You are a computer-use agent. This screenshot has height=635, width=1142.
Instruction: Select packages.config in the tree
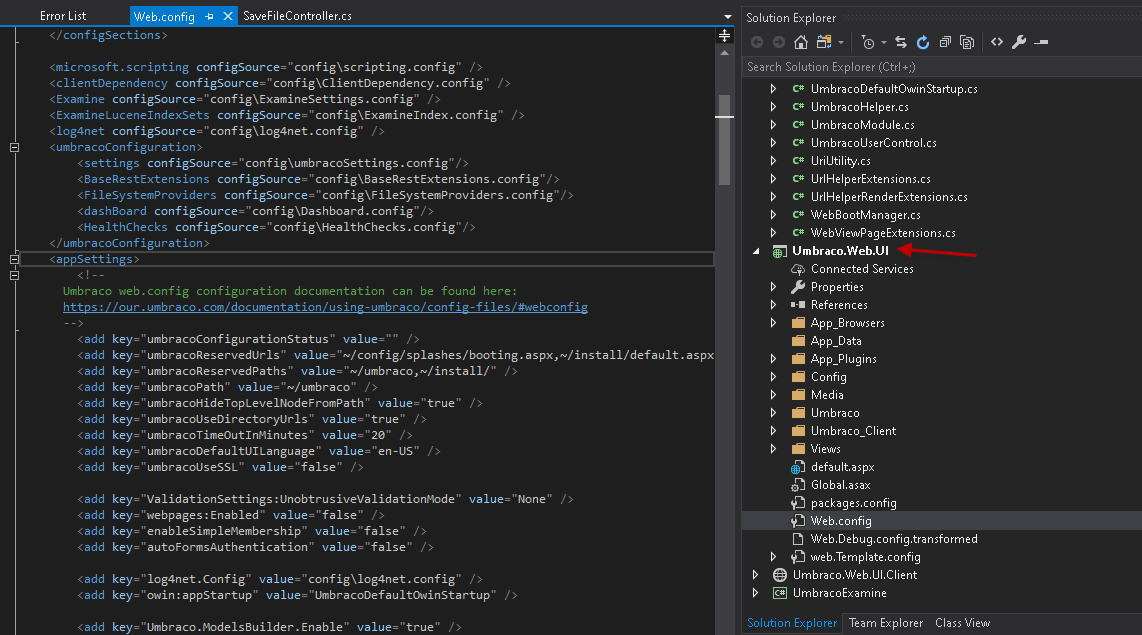point(854,503)
